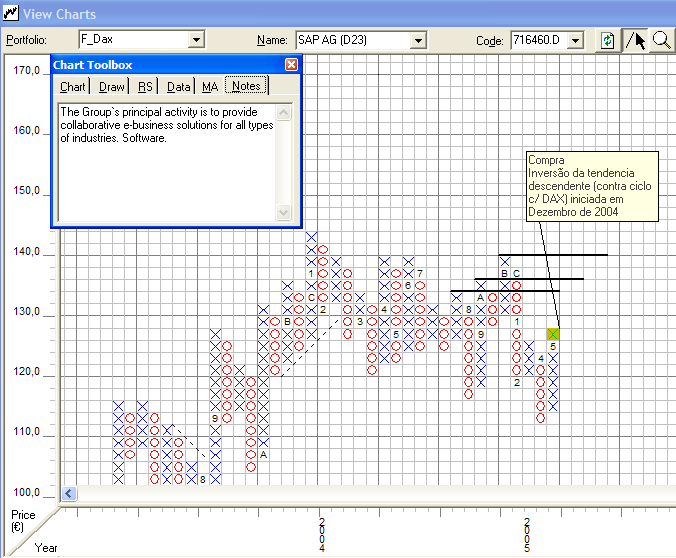Go to the Data tab
The width and height of the screenshot is (676, 558).
pos(179,87)
